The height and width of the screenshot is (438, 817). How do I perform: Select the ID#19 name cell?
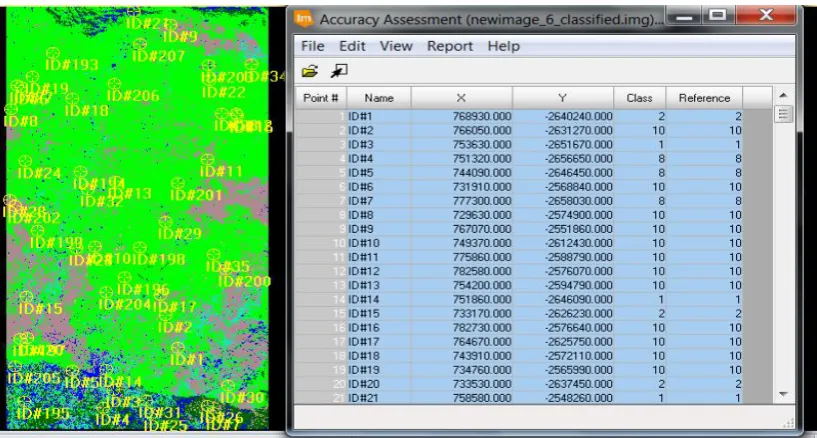pyautogui.click(x=379, y=369)
